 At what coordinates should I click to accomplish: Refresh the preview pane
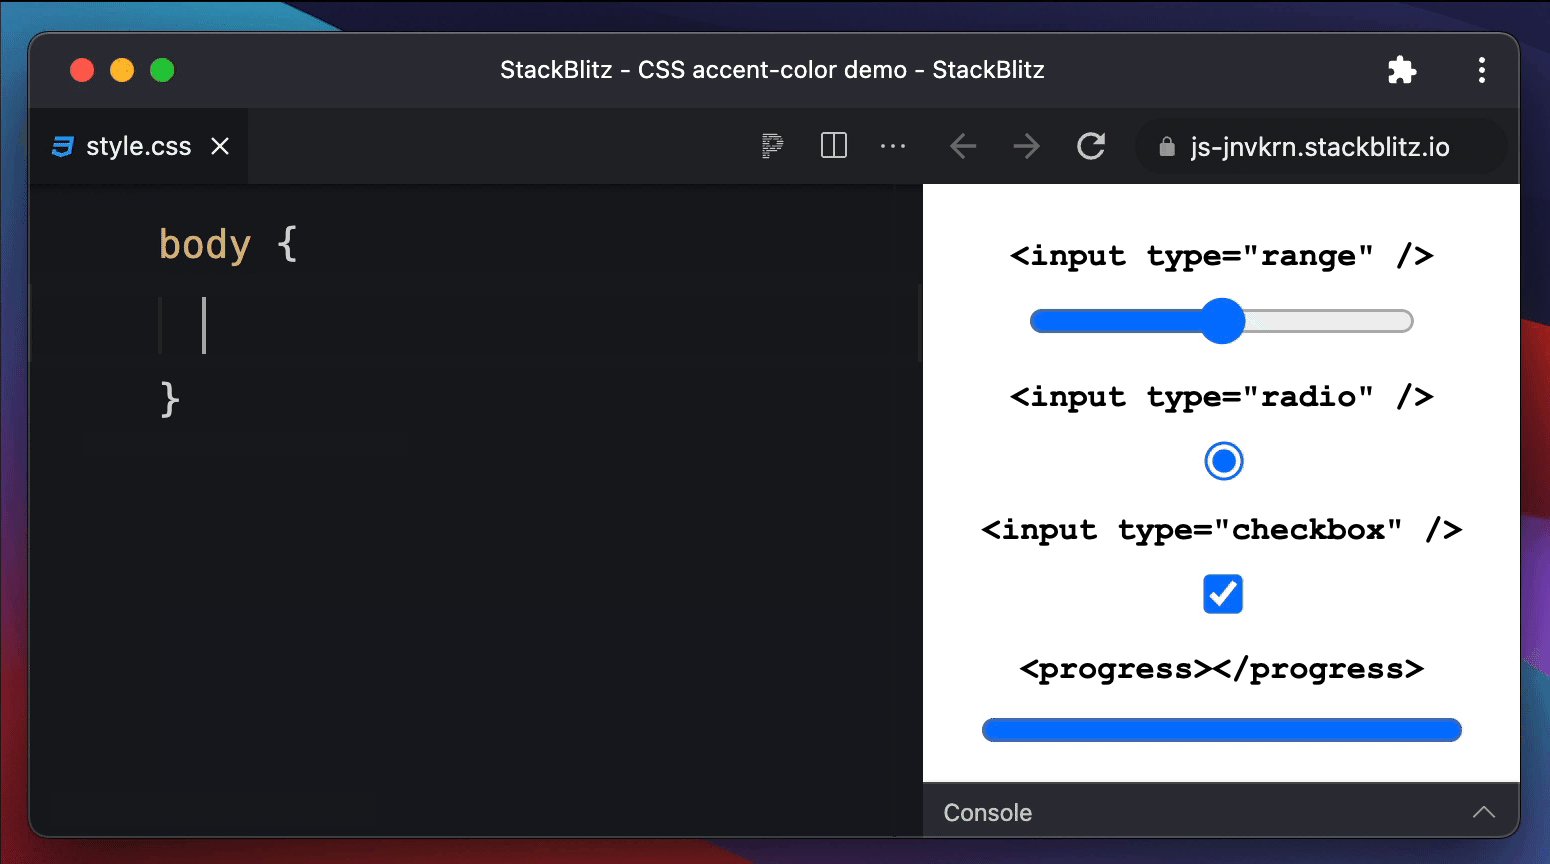(1091, 146)
